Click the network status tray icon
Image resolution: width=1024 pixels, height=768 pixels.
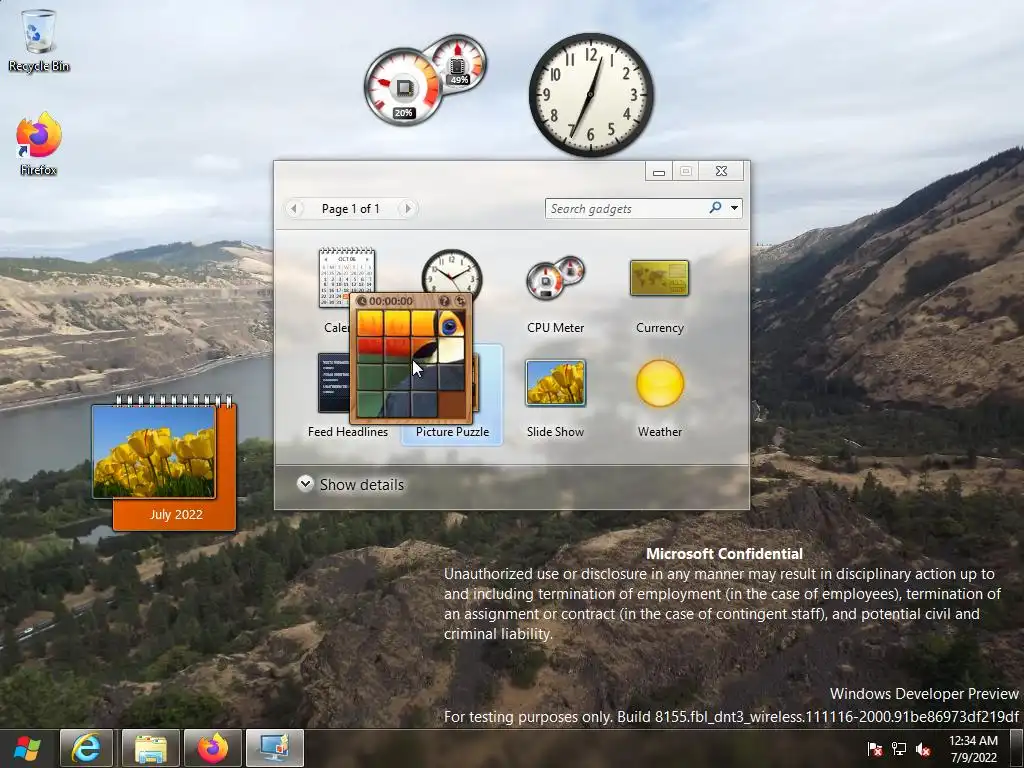[899, 749]
